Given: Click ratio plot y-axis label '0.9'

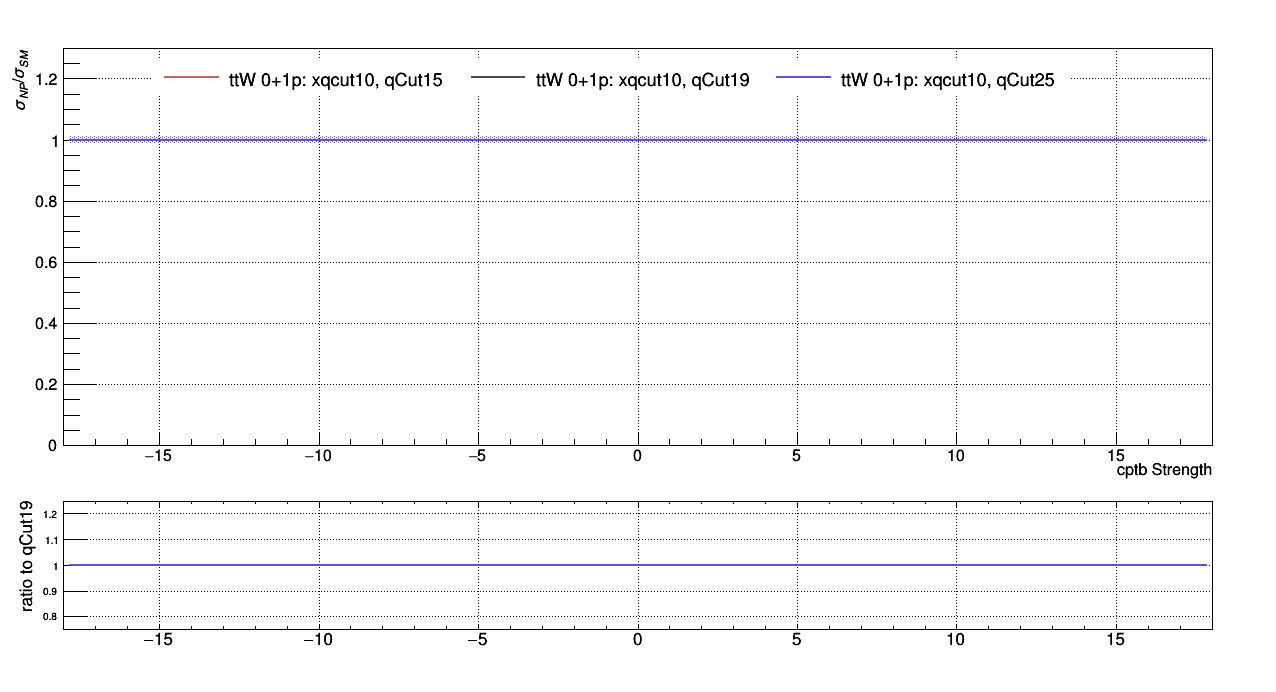Looking at the screenshot, I should point(52,592).
